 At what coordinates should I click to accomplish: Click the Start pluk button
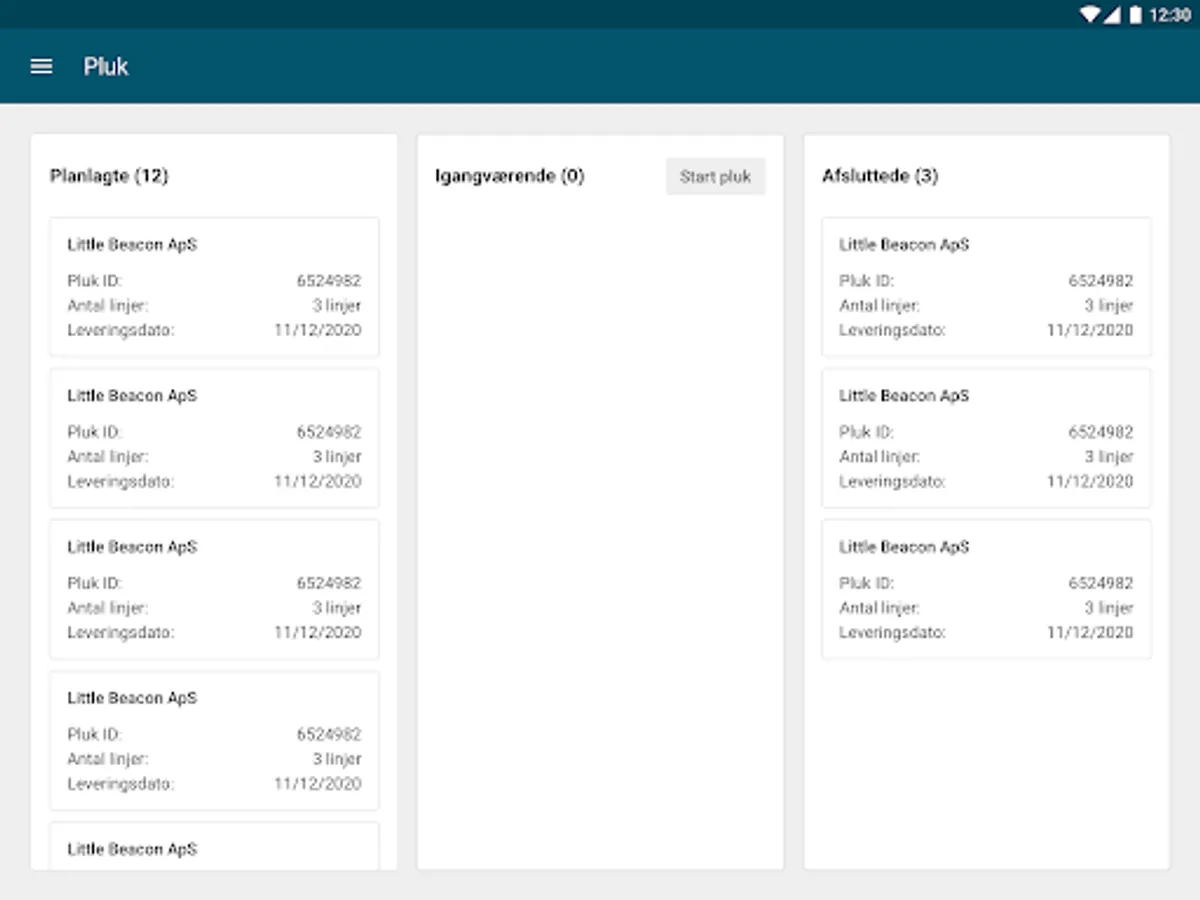[715, 177]
